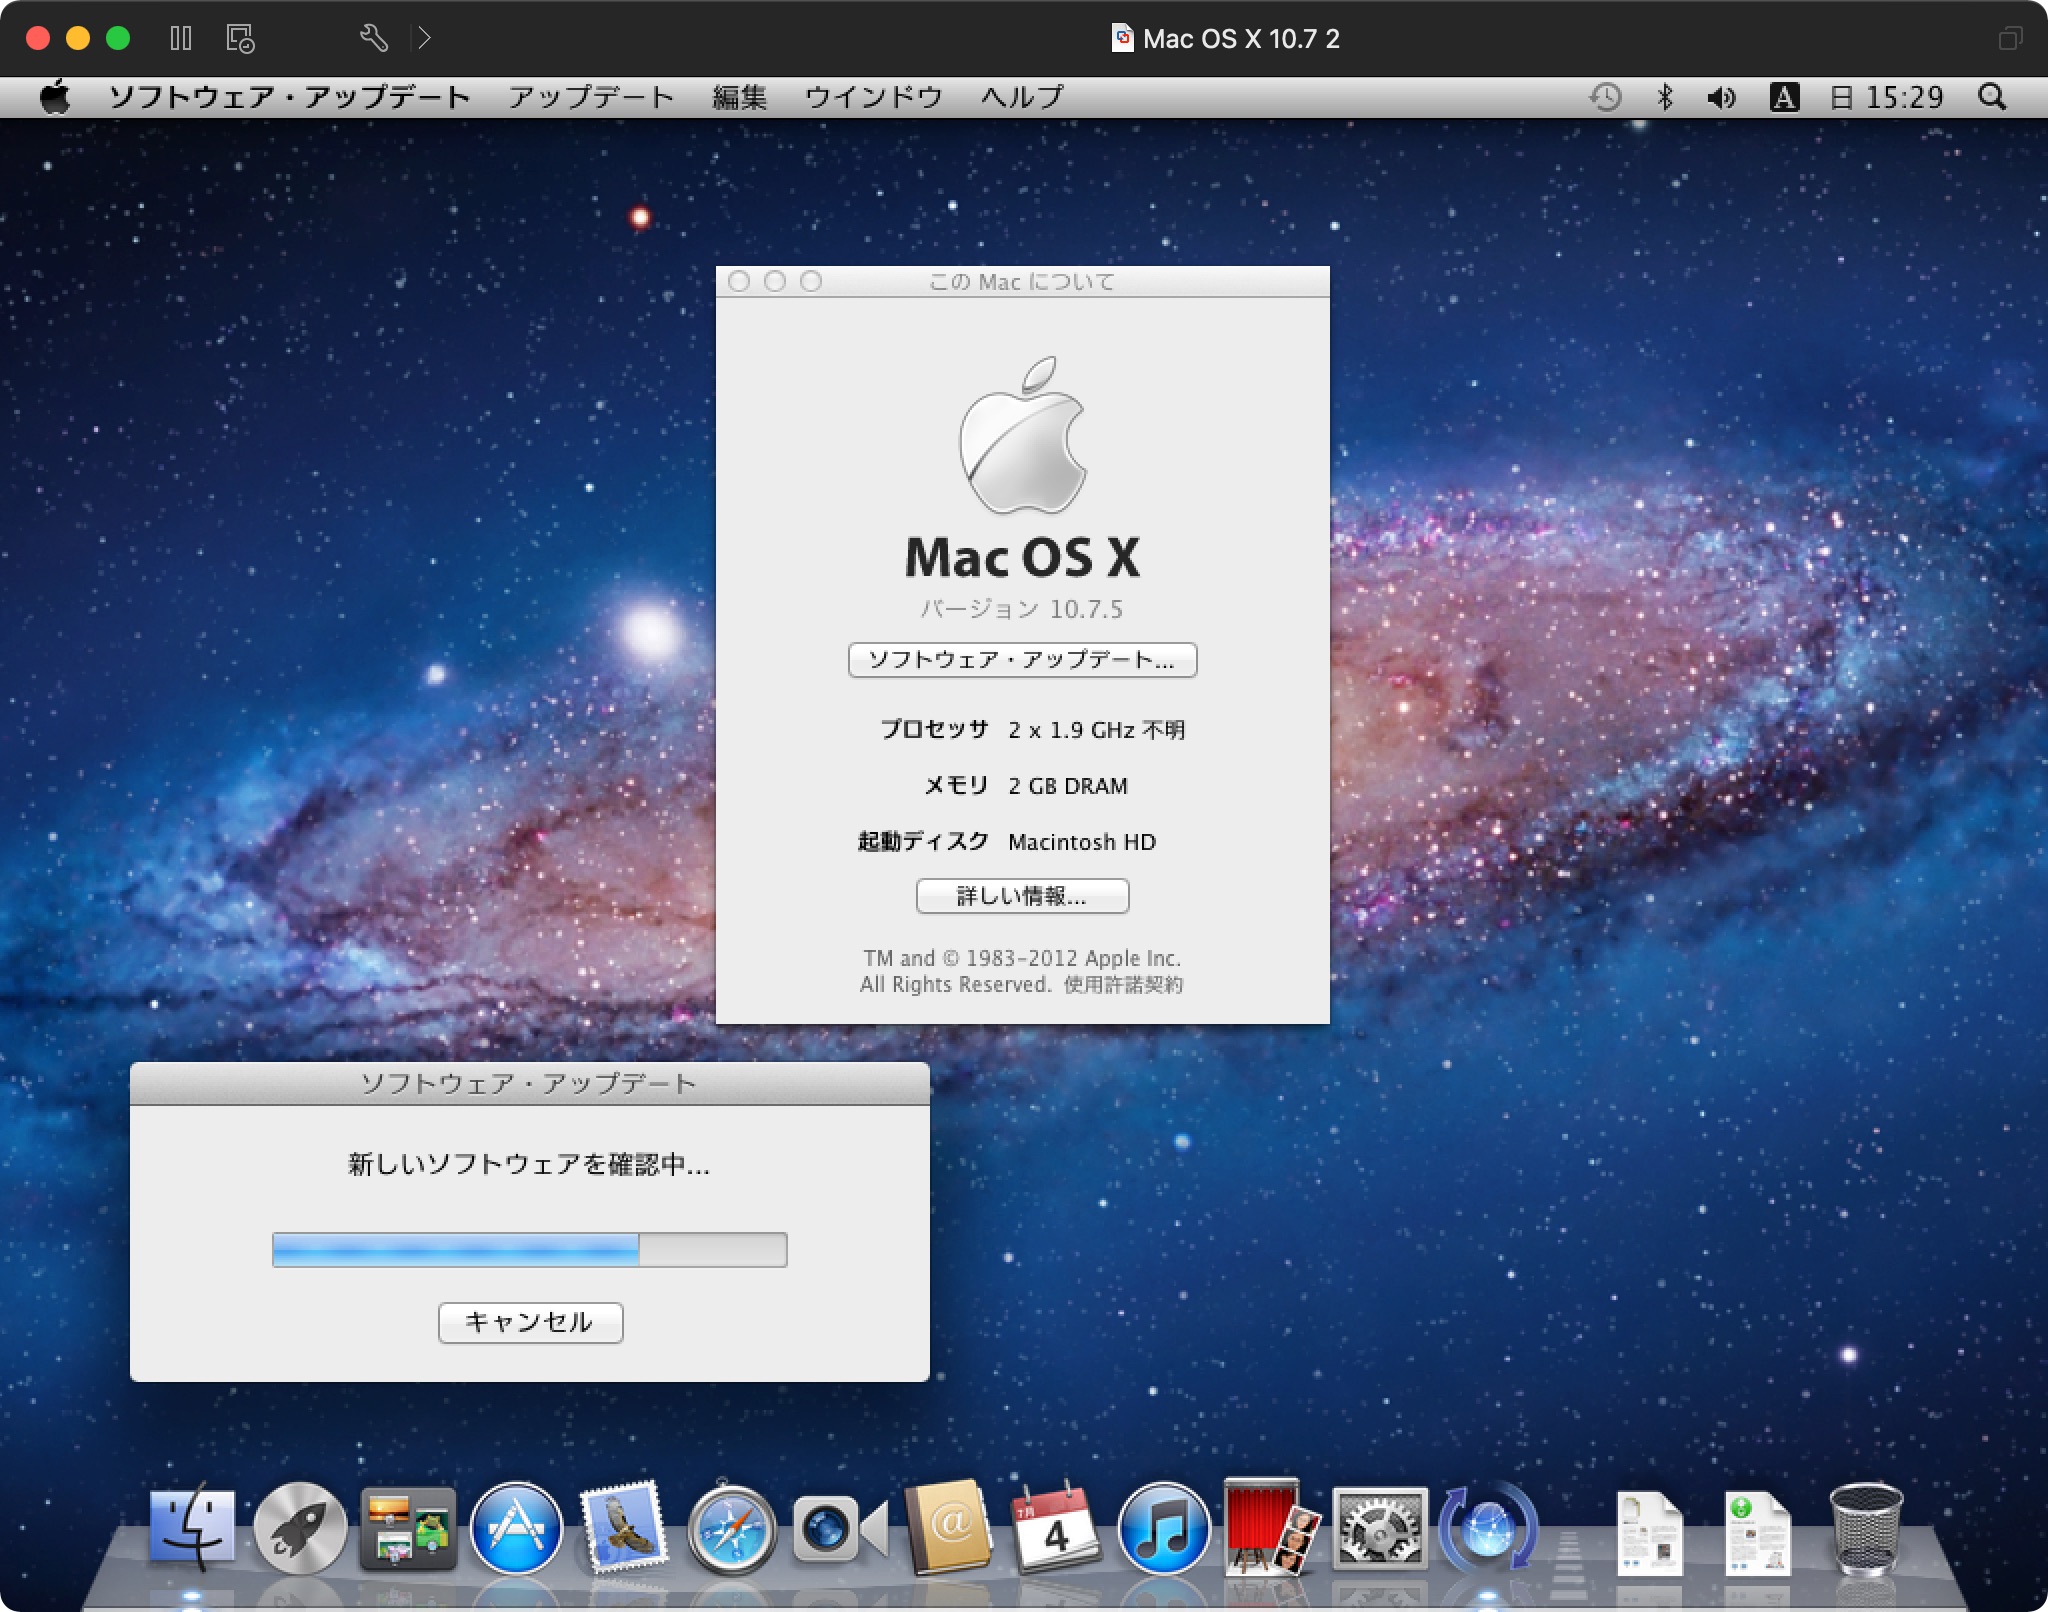Screen dimensions: 2048x1612
Task: Launch iTunes from the Dock
Action: pyautogui.click(x=1165, y=1528)
